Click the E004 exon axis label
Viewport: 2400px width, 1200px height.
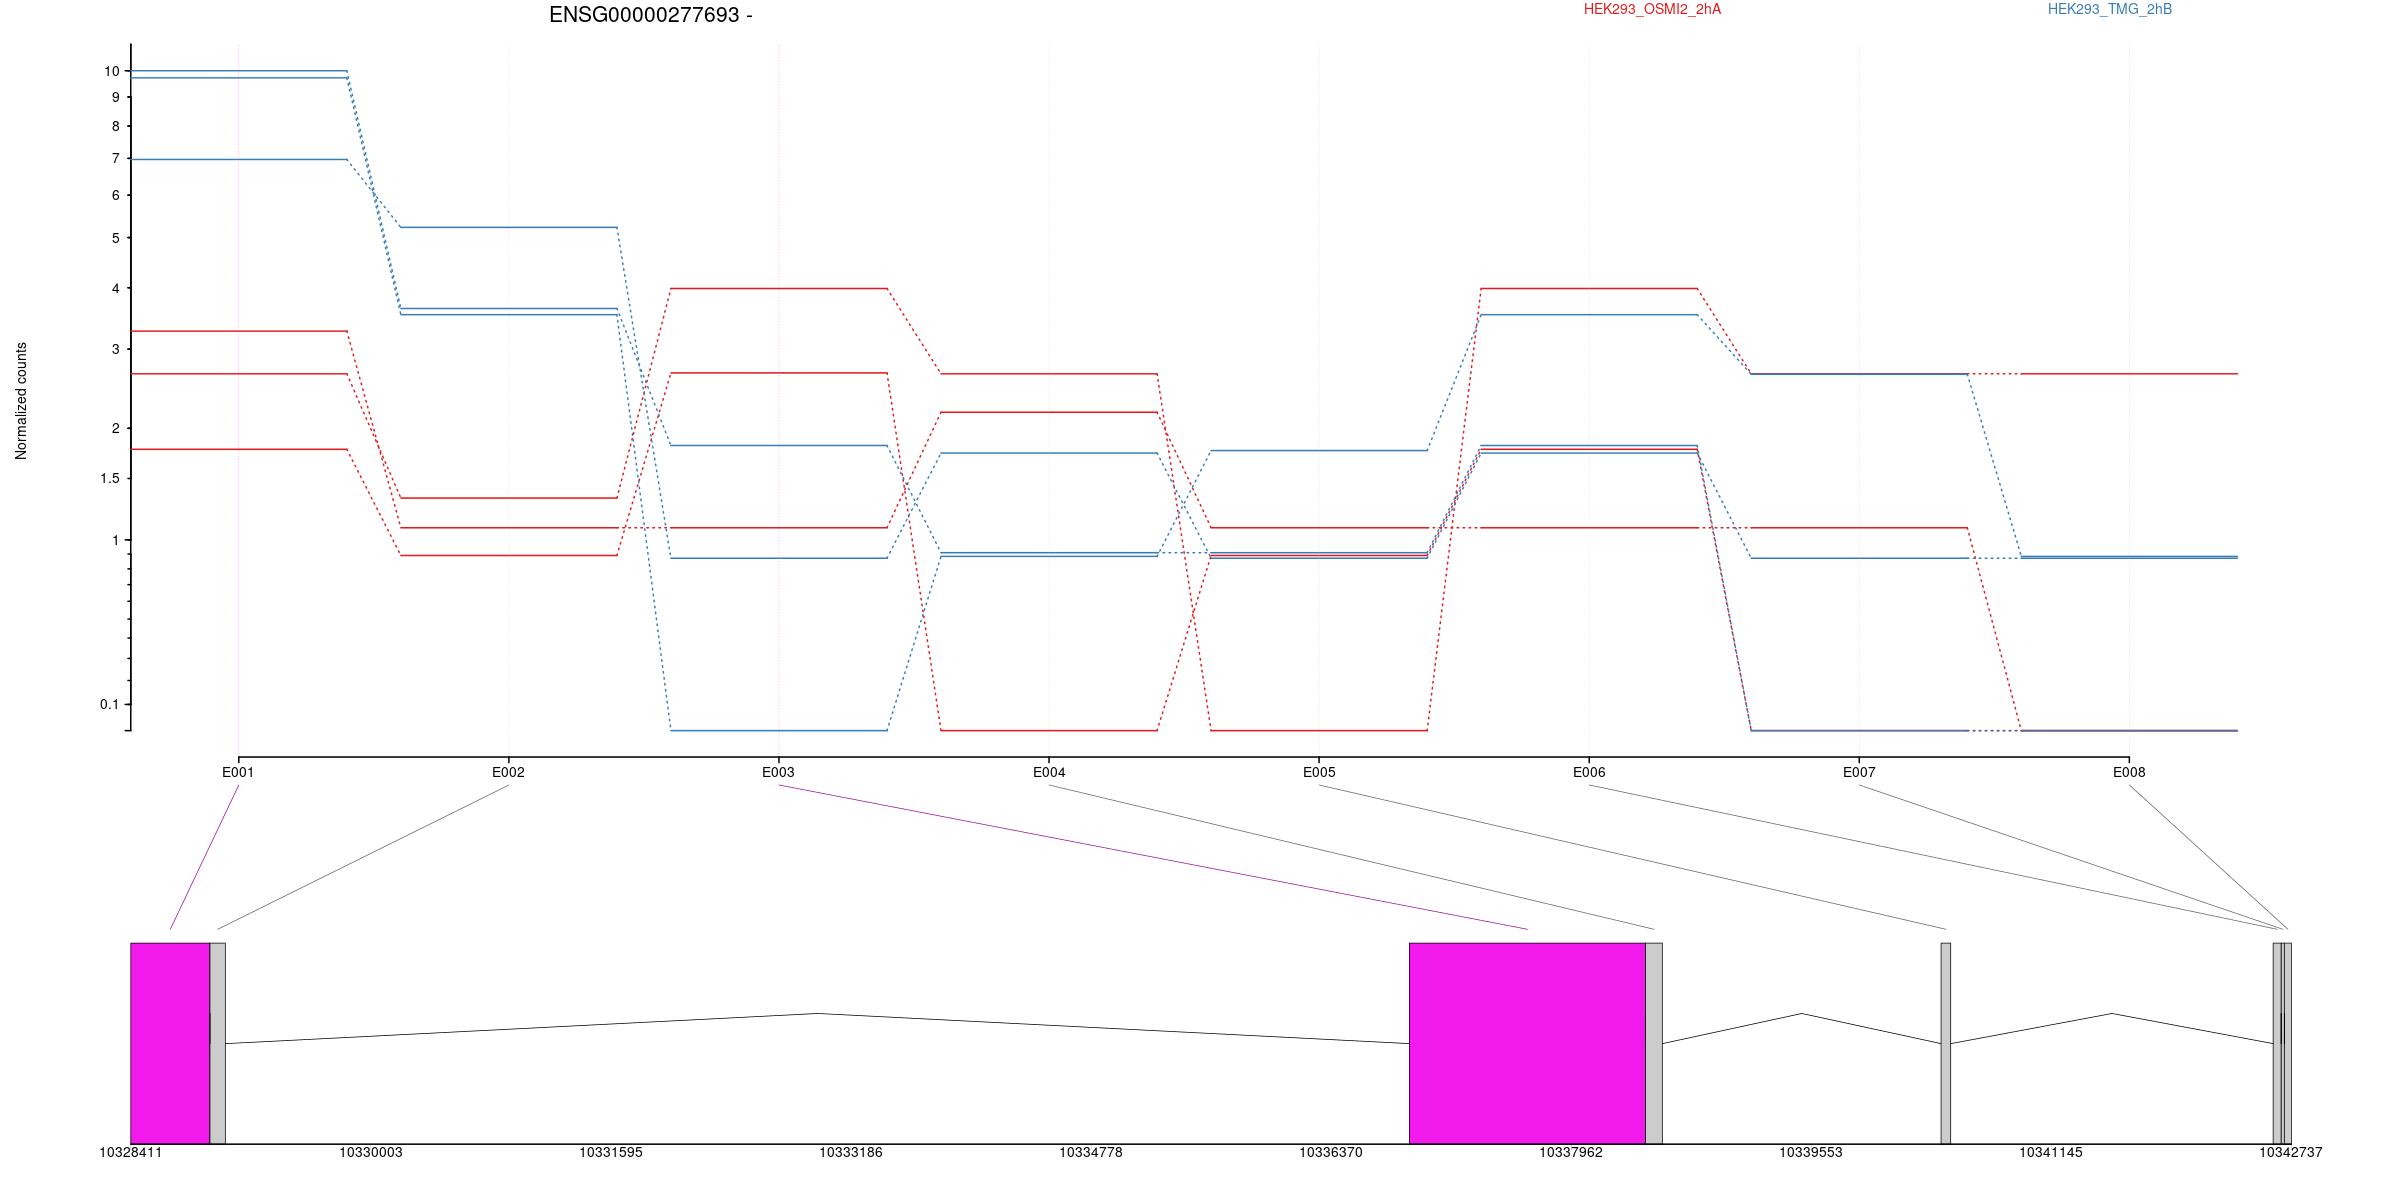point(1049,772)
